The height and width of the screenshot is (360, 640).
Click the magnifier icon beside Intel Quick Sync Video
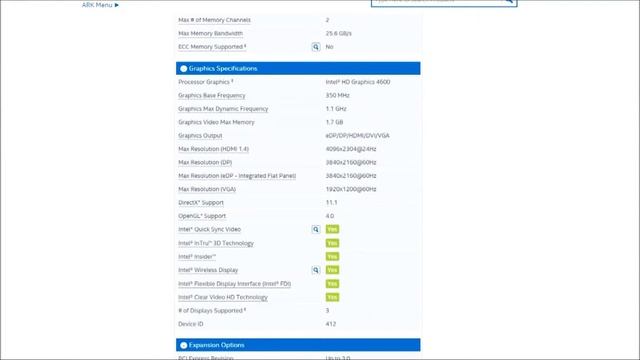(x=316, y=229)
